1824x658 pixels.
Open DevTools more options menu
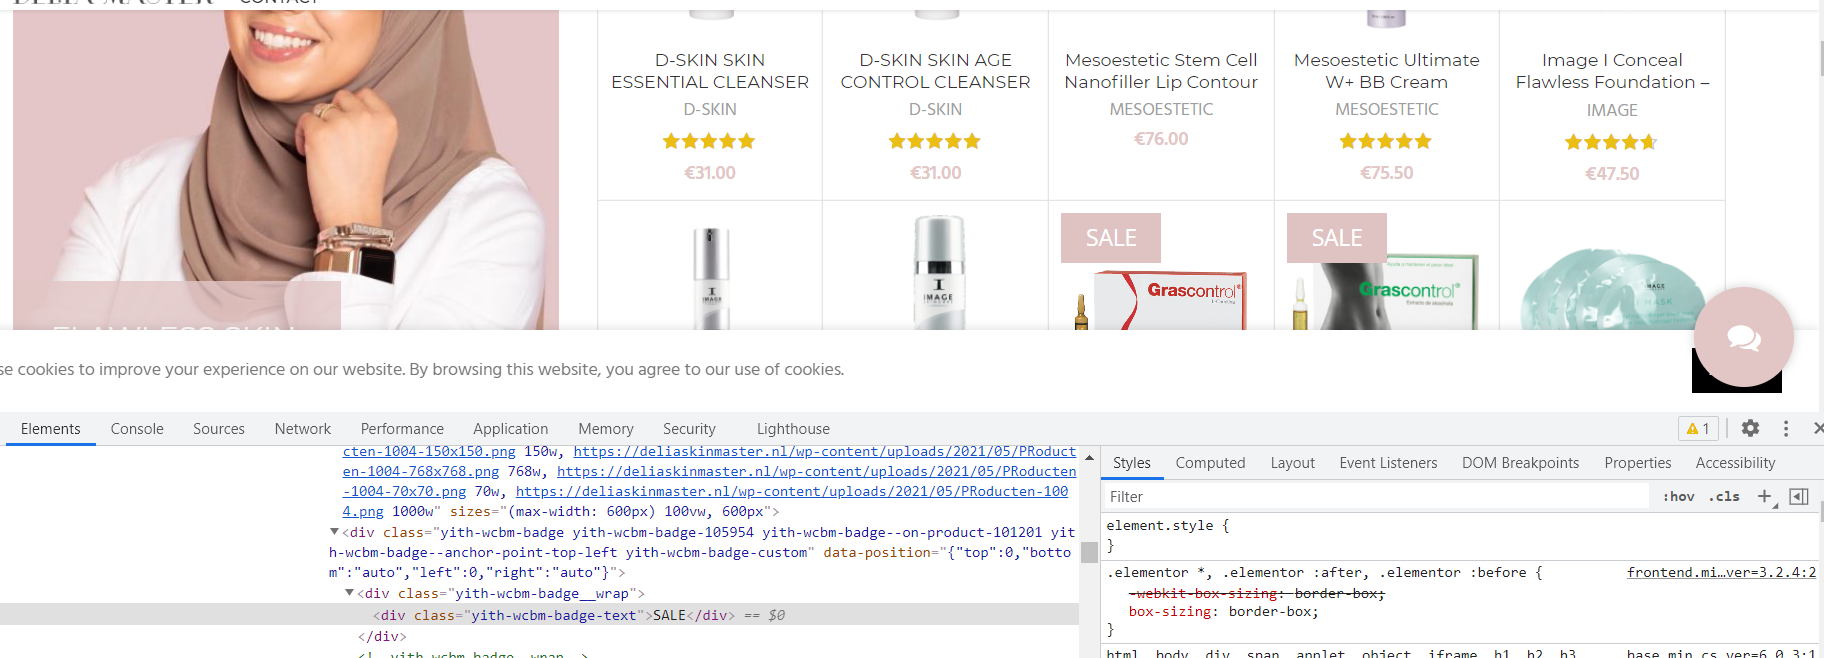(x=1786, y=428)
